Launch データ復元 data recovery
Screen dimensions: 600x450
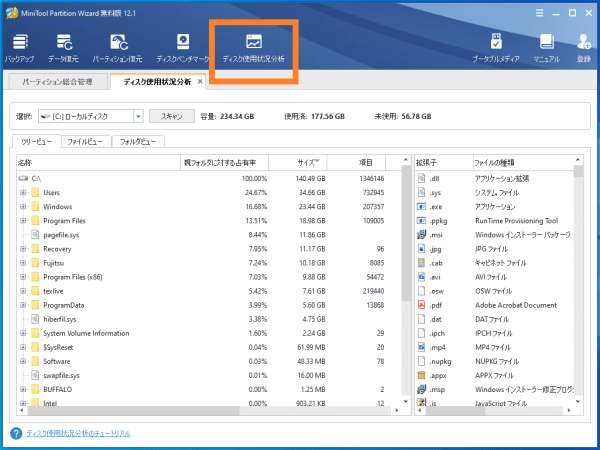click(x=64, y=49)
